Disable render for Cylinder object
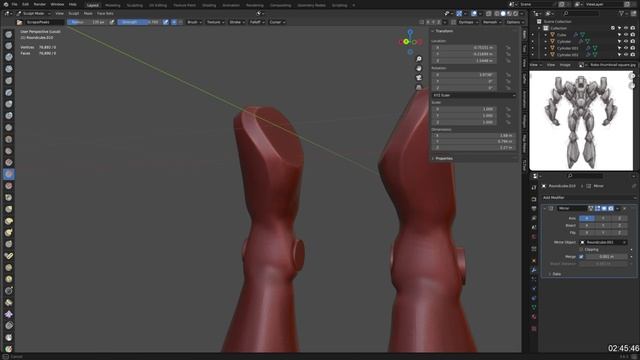The height and width of the screenshot is (360, 640). (632, 42)
